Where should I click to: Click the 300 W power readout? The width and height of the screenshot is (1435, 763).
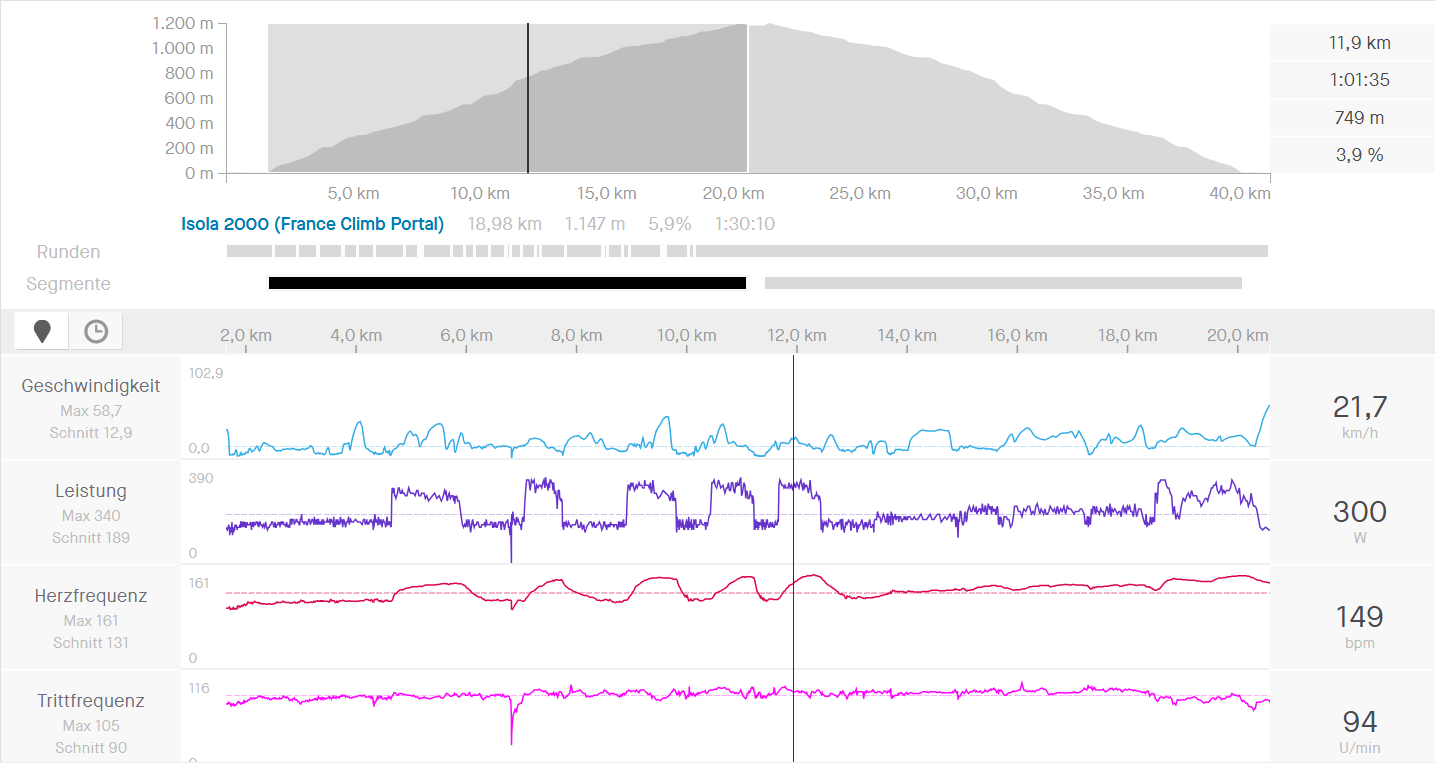tap(1359, 512)
